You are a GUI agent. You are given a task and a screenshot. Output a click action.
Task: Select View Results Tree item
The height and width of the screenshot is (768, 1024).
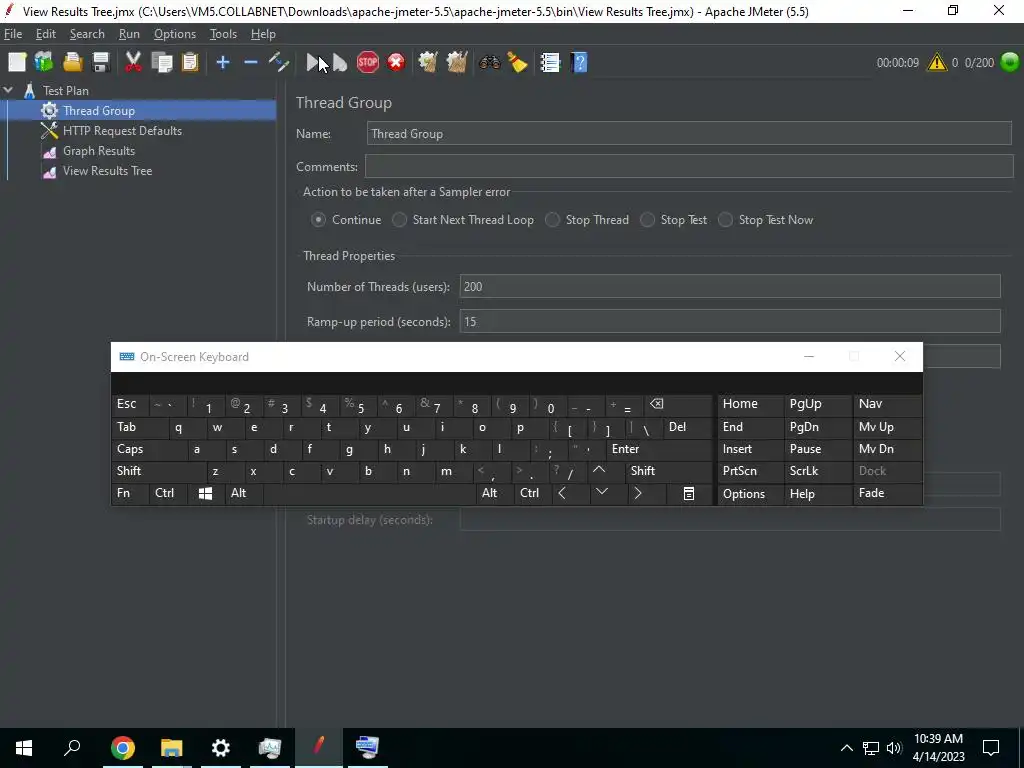tap(107, 170)
